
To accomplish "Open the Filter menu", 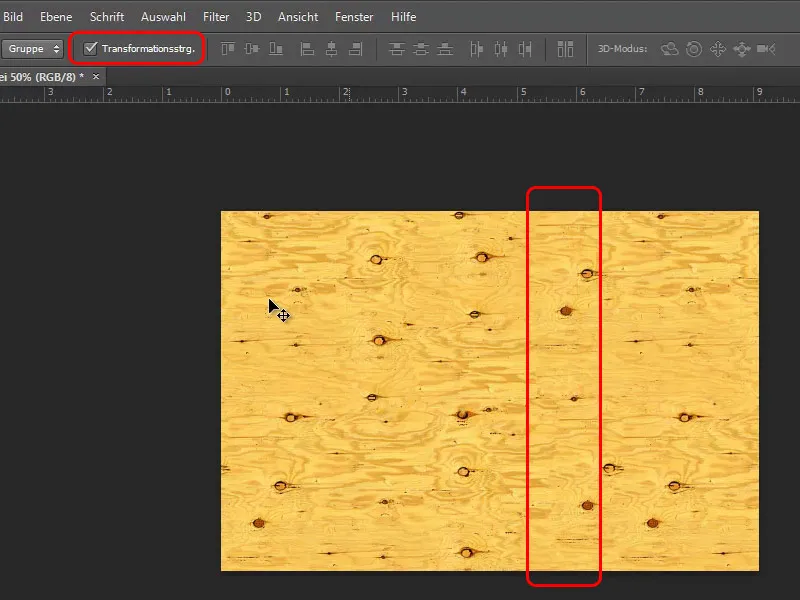I will (216, 17).
